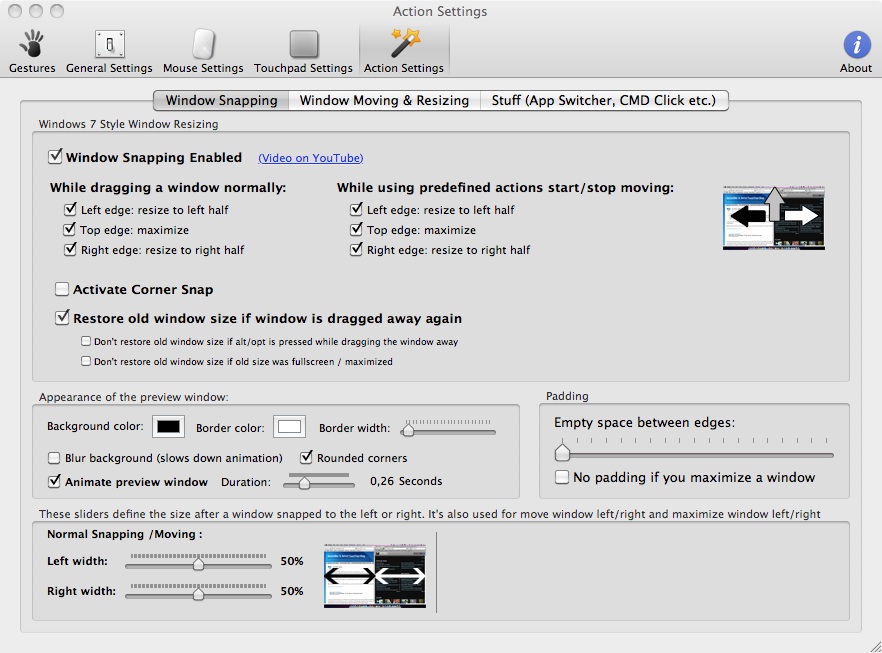Click the Left width slider

click(198, 564)
